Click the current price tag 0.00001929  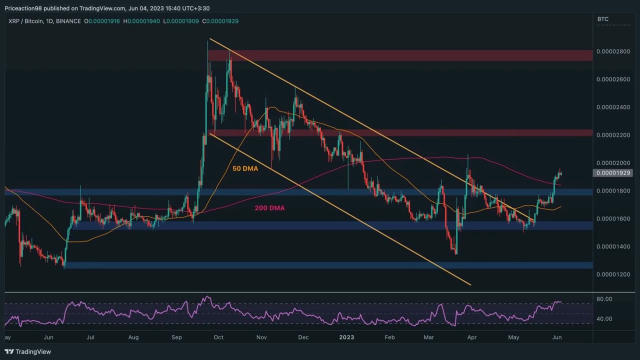[x=612, y=173]
